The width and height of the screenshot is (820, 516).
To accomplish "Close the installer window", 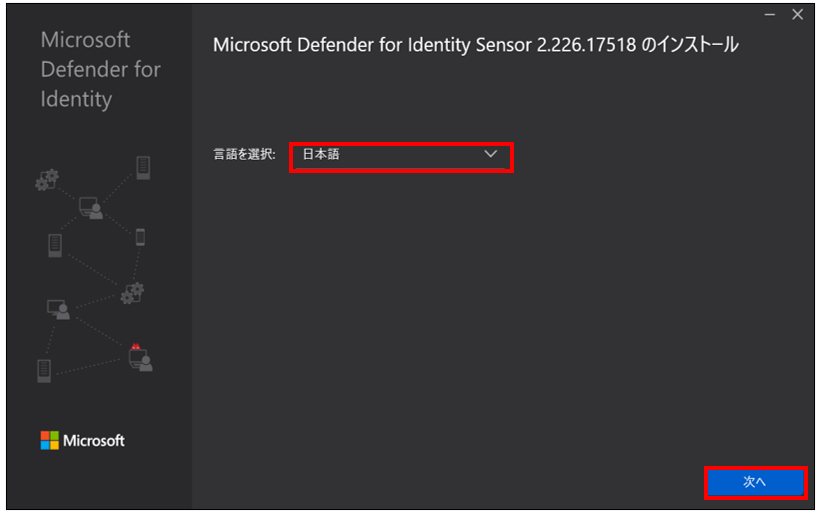I will [798, 15].
